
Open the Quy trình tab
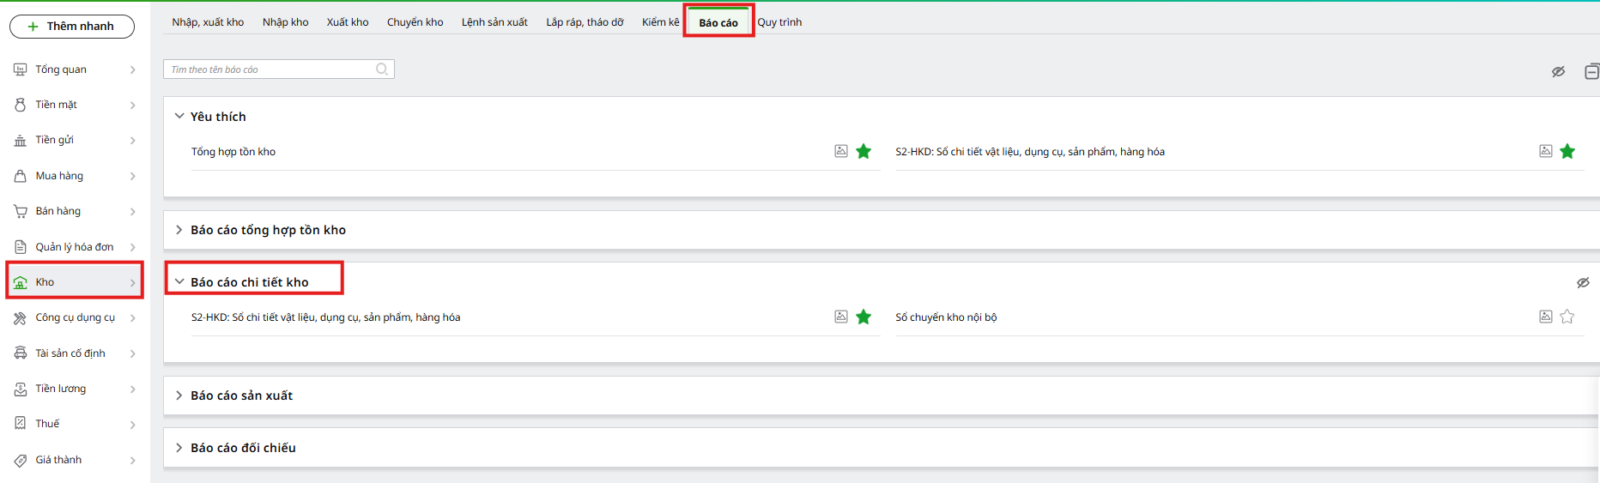tap(779, 22)
